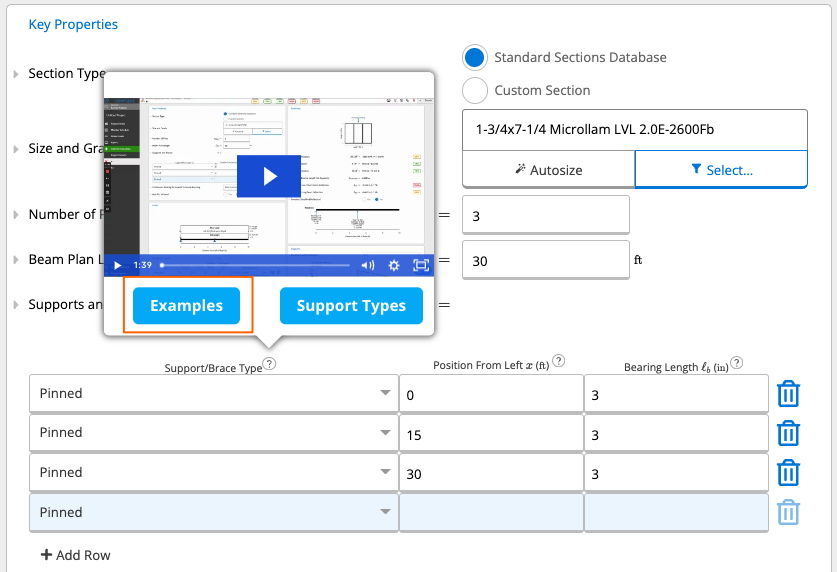Open help for Support/Brace Type column

point(270,364)
